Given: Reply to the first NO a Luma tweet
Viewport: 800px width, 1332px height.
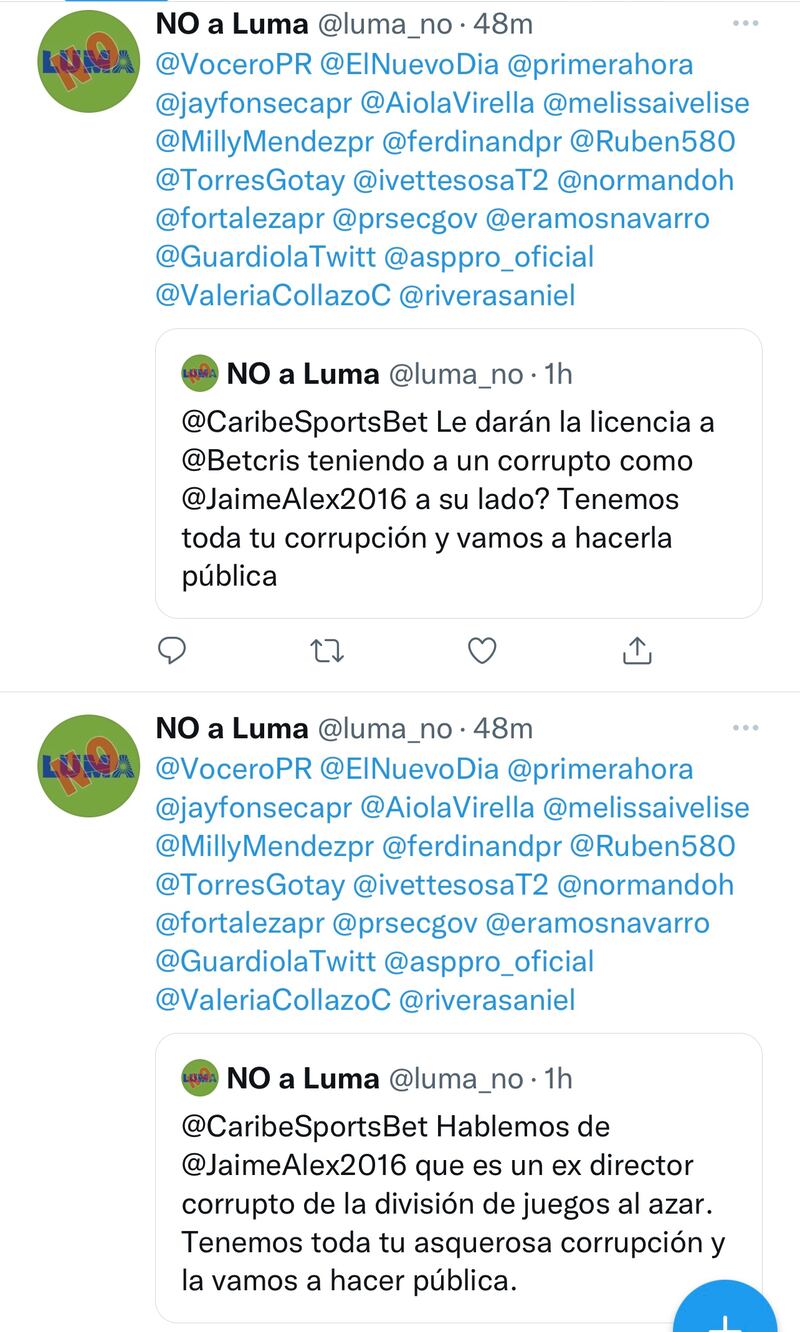Looking at the screenshot, I should pos(173,651).
